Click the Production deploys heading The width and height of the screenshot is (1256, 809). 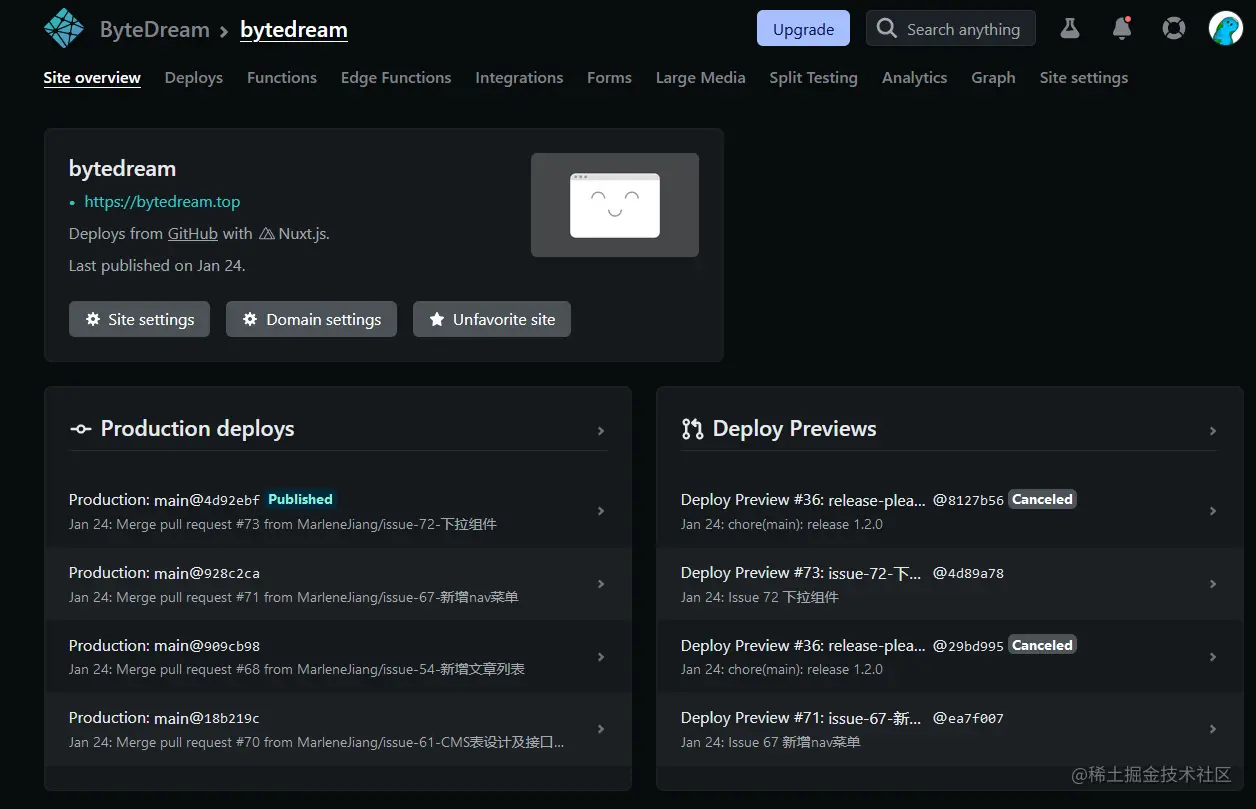[197, 429]
